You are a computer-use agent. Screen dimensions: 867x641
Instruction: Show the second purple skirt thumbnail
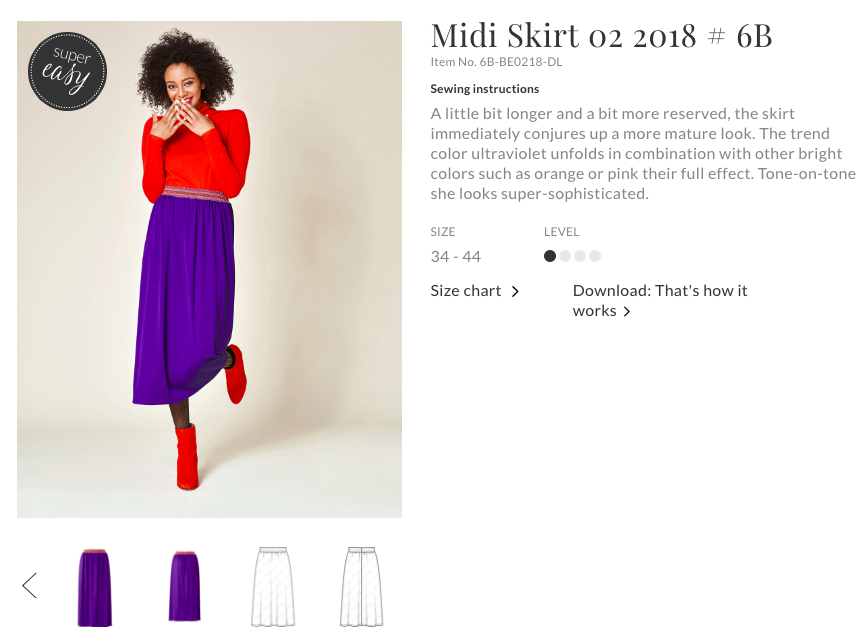pyautogui.click(x=183, y=586)
